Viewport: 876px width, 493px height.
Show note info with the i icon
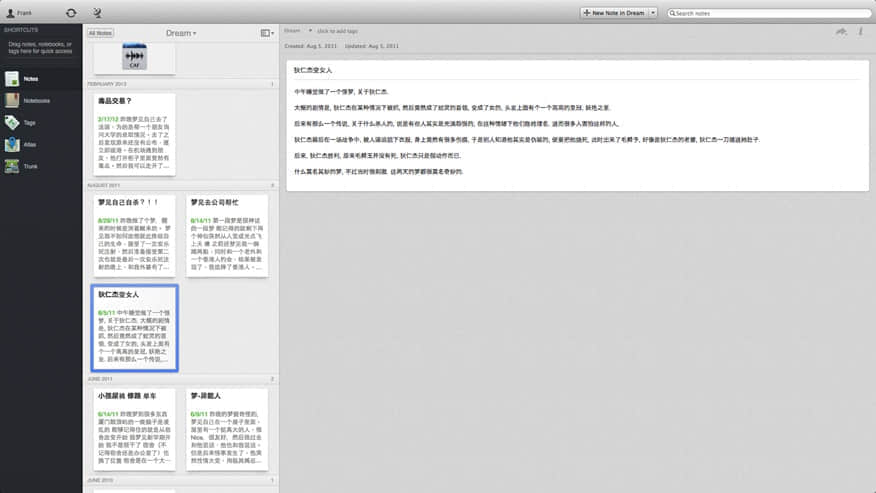coord(860,31)
